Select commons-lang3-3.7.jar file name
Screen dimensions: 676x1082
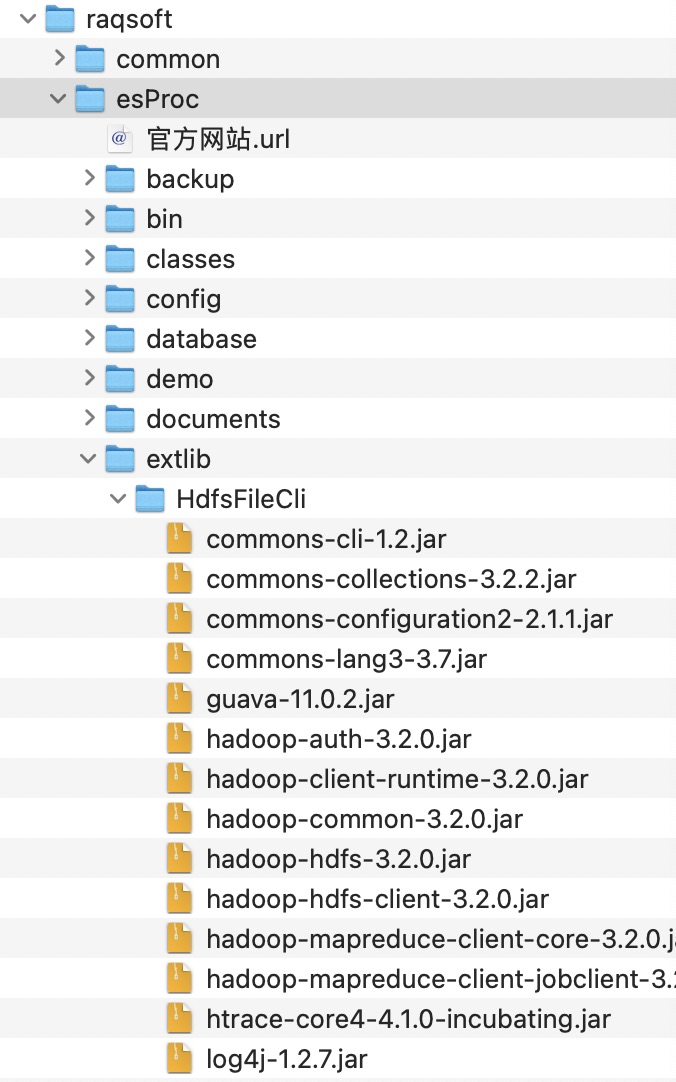pos(346,659)
